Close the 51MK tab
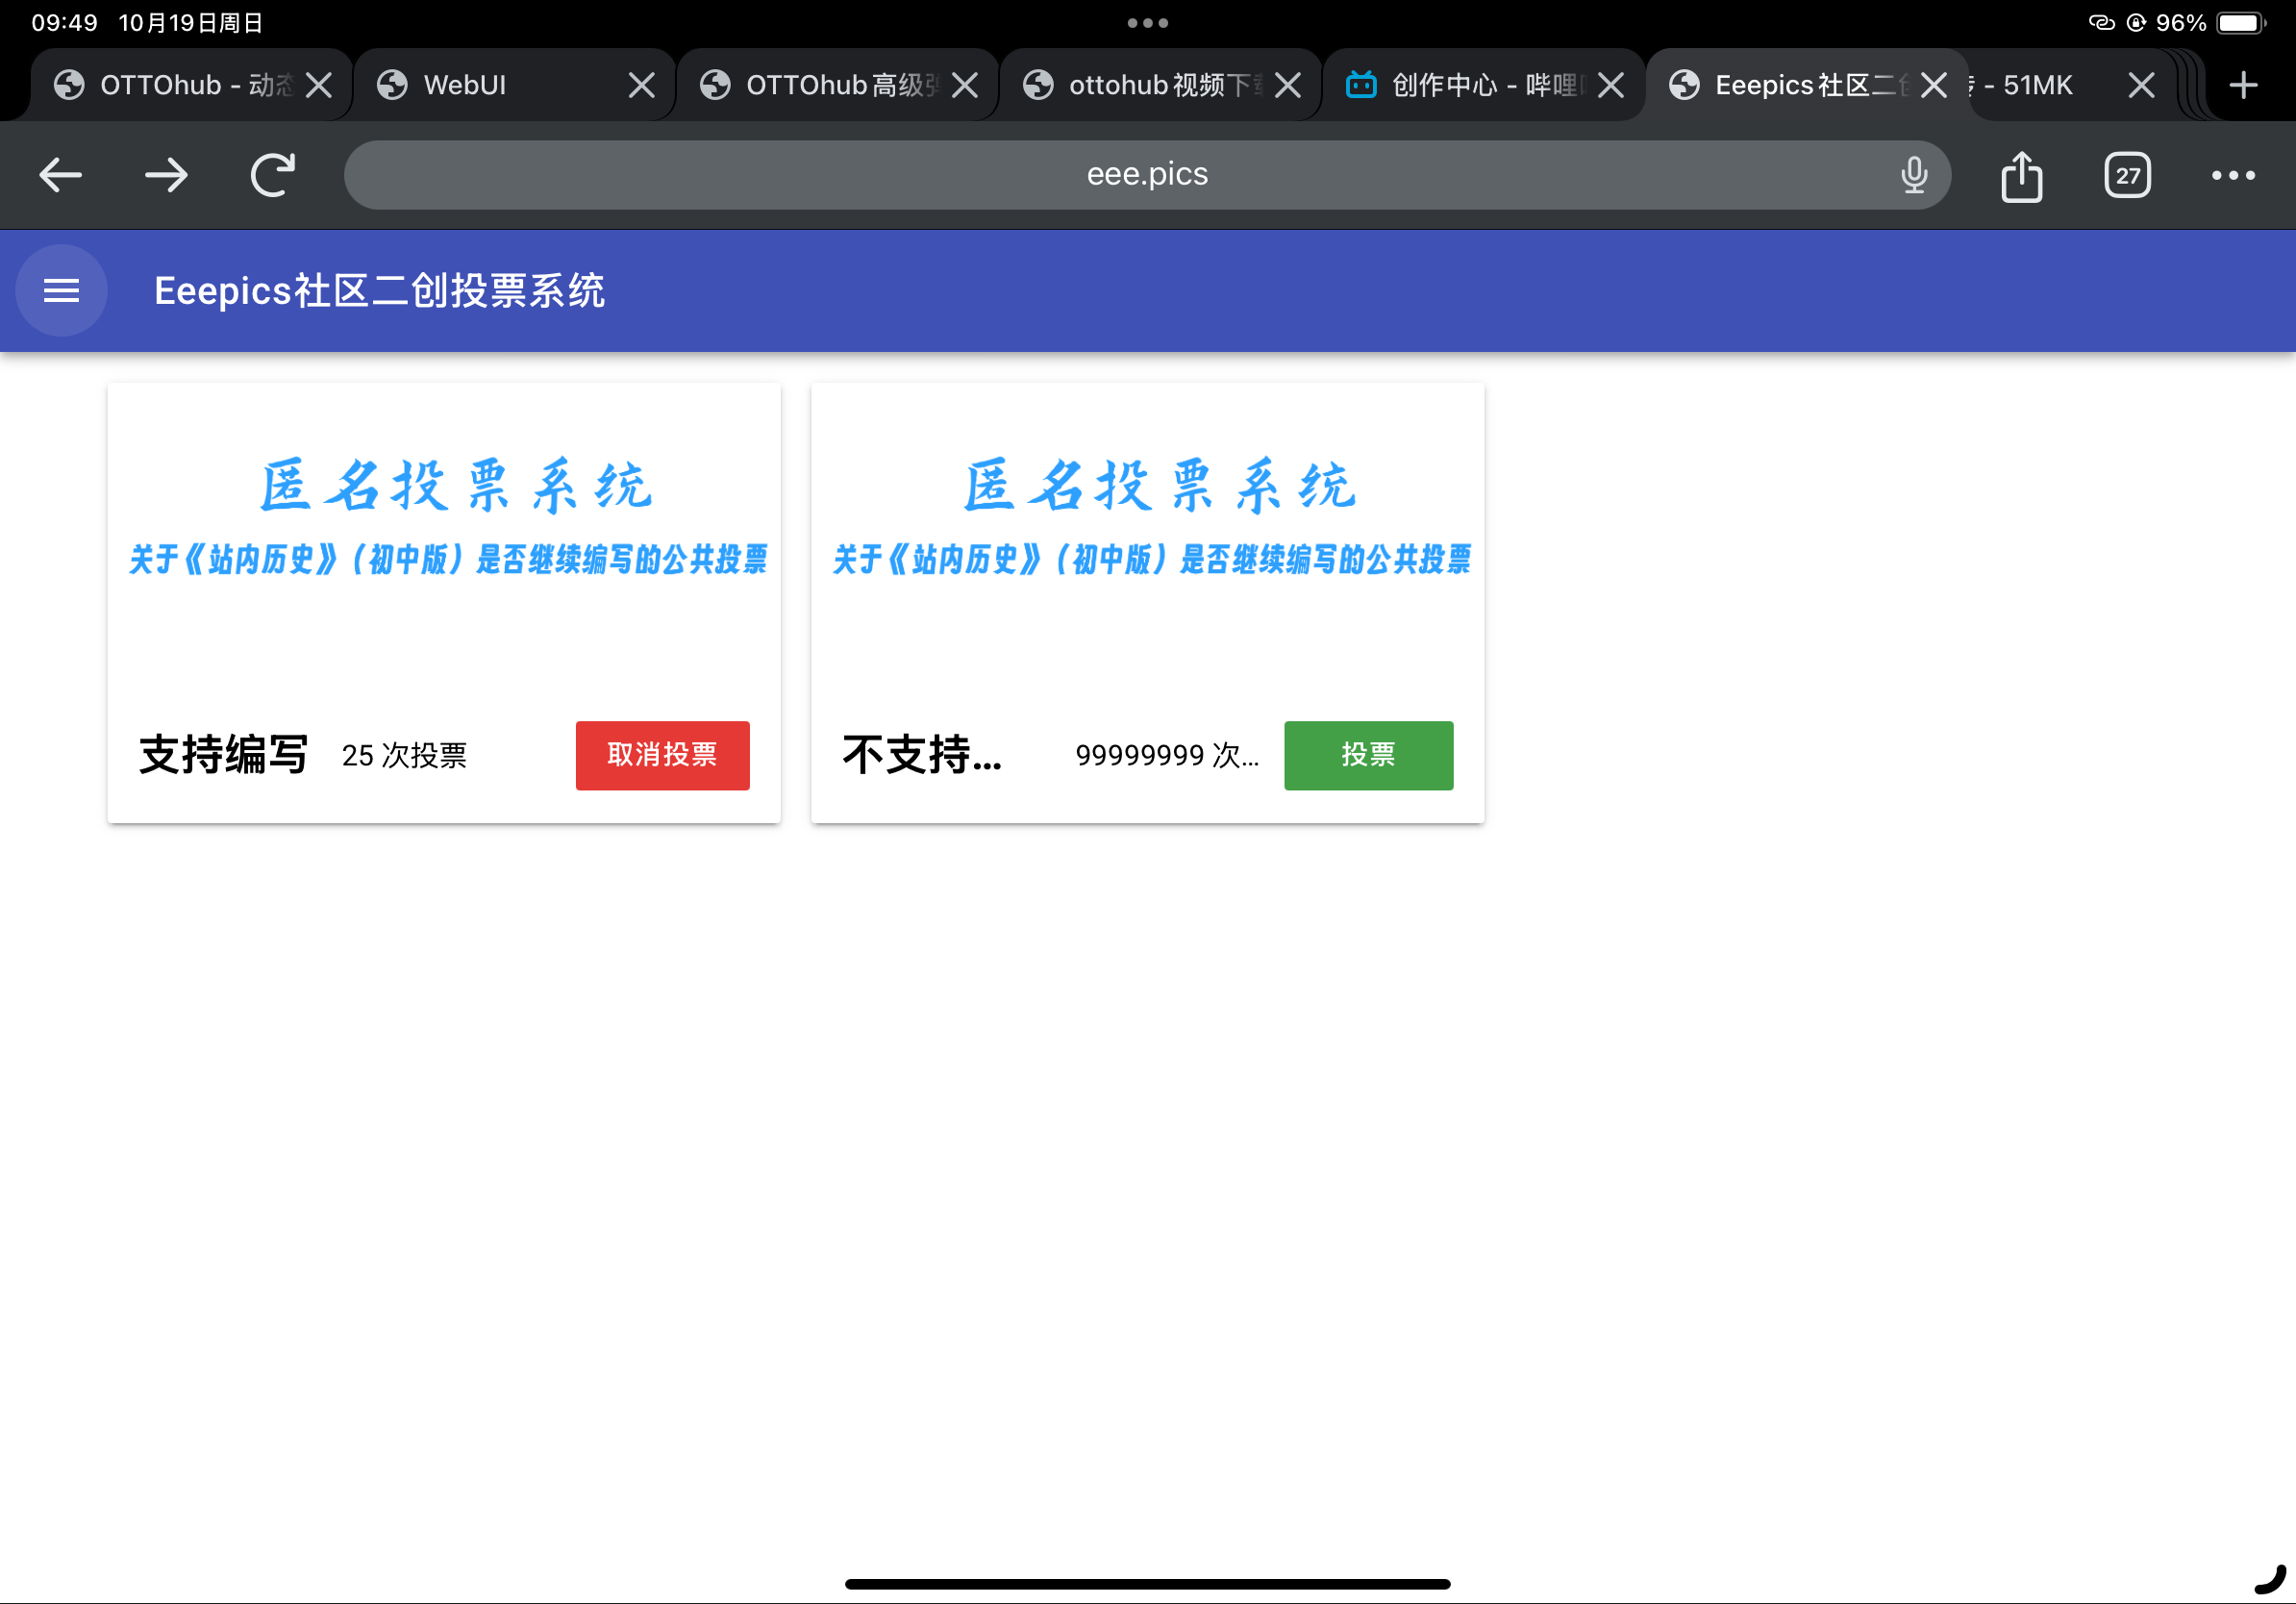Viewport: 2296px width, 1604px height. tap(2141, 85)
